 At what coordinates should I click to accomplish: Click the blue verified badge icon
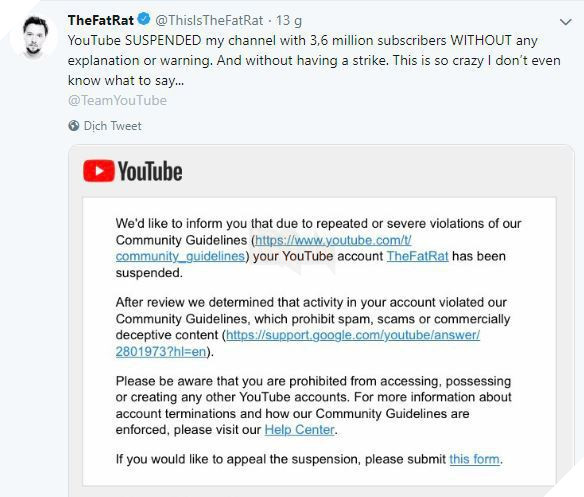tap(144, 19)
